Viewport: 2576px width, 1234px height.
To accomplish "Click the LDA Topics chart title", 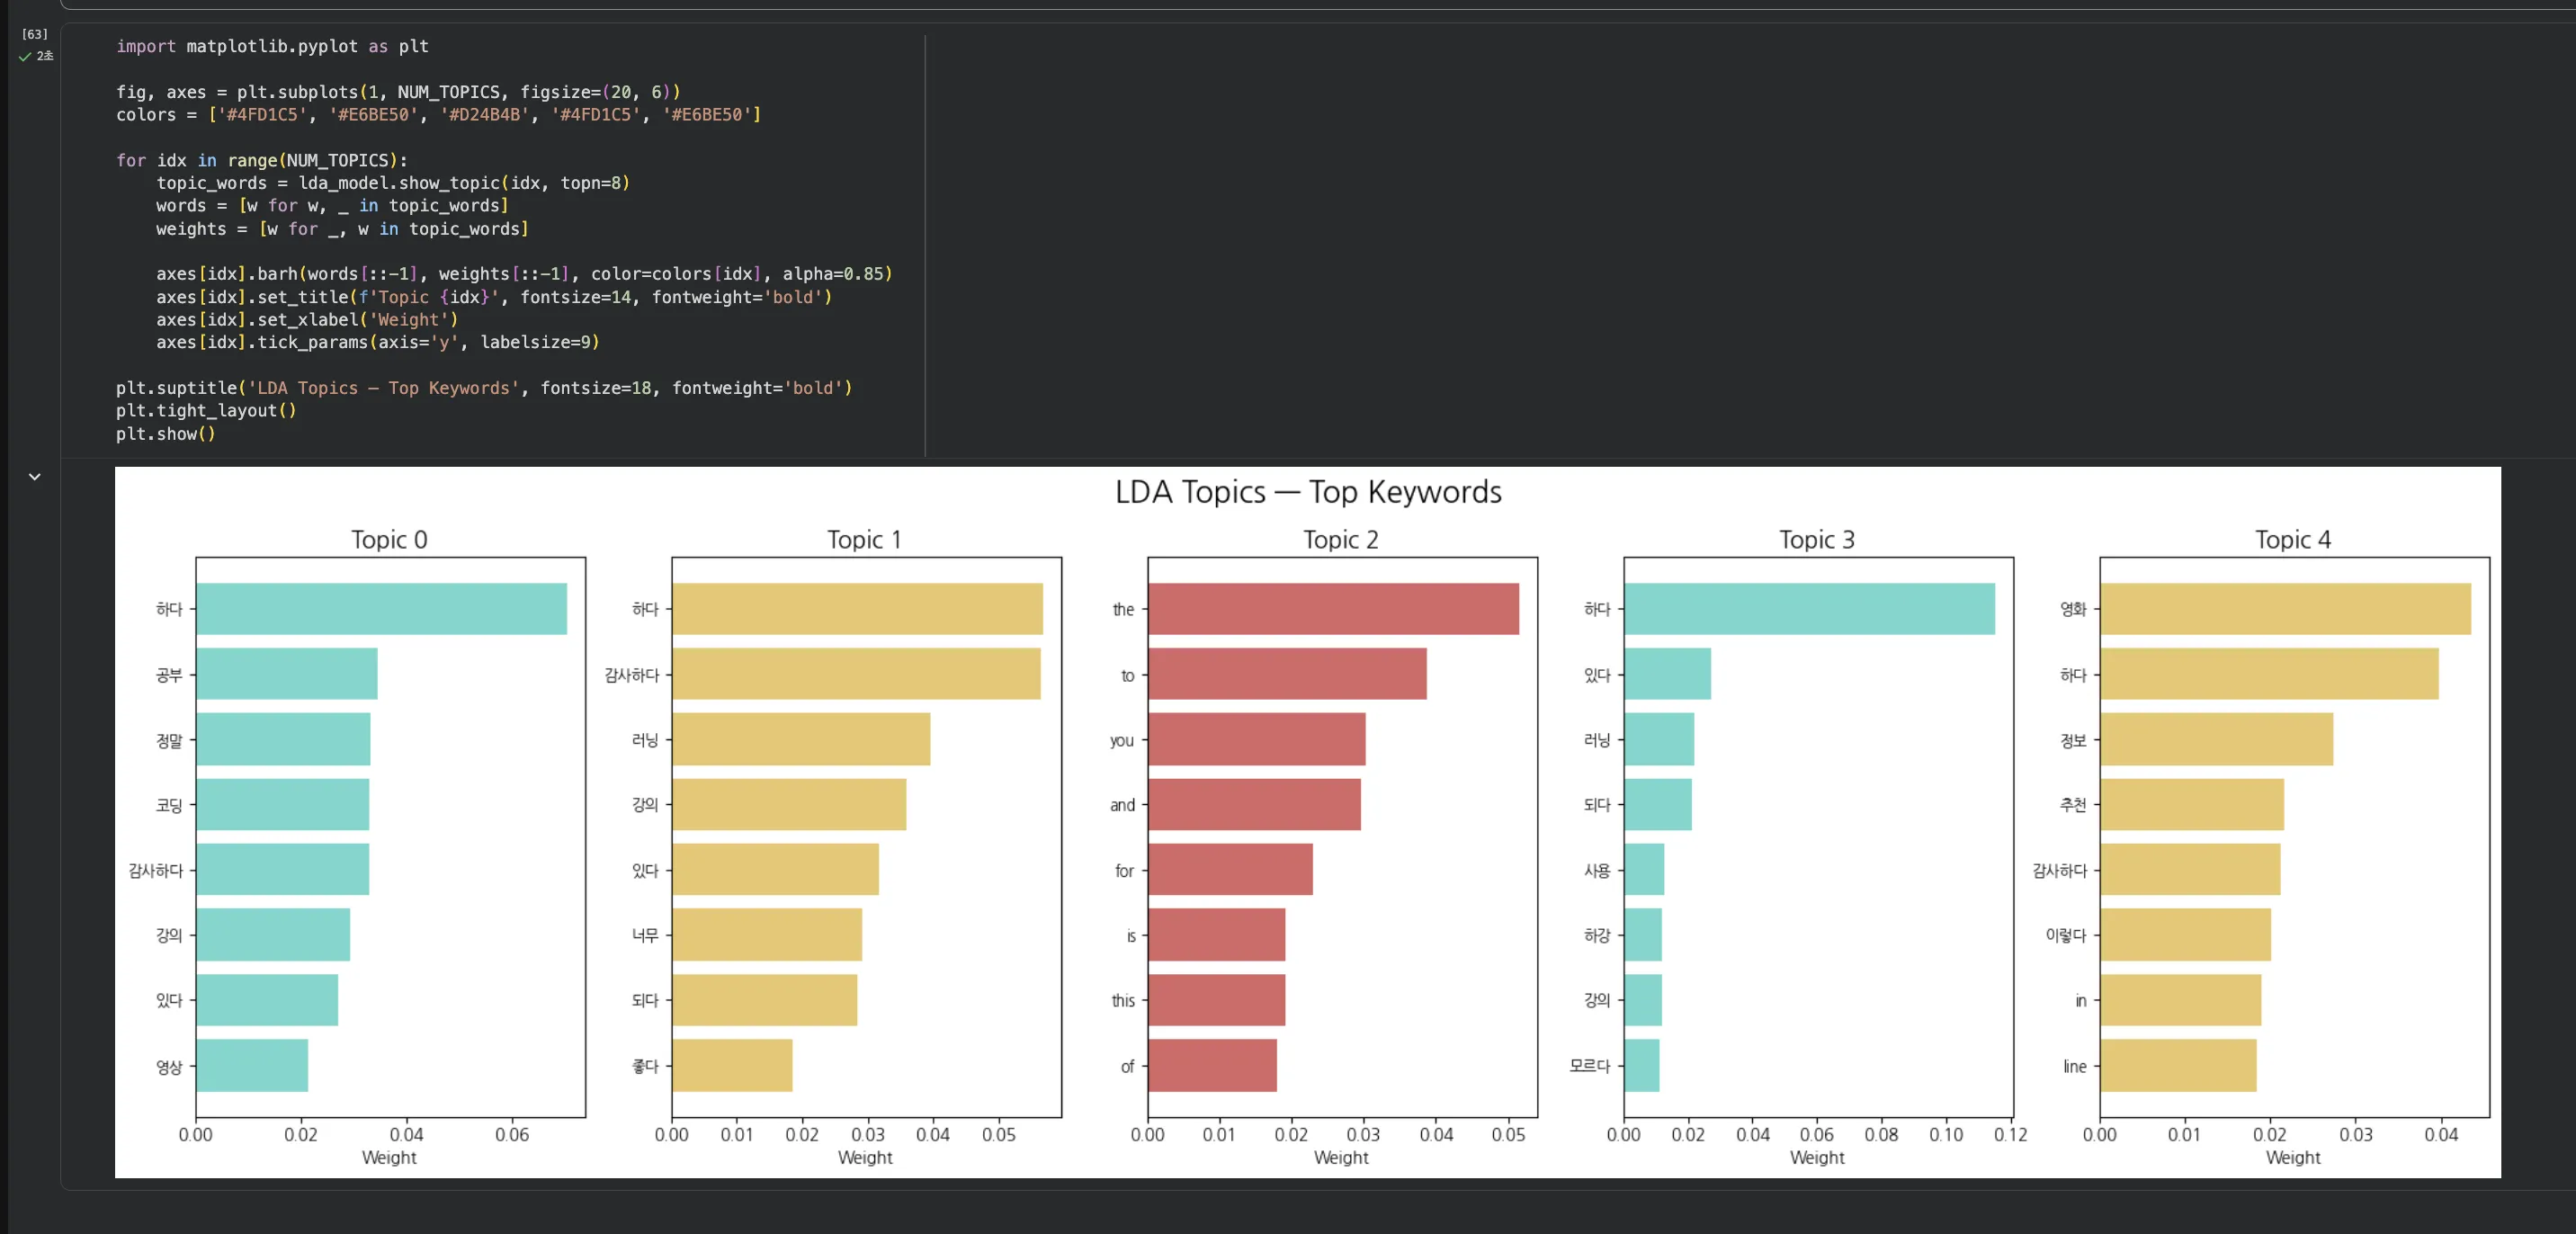I will pyautogui.click(x=1307, y=492).
